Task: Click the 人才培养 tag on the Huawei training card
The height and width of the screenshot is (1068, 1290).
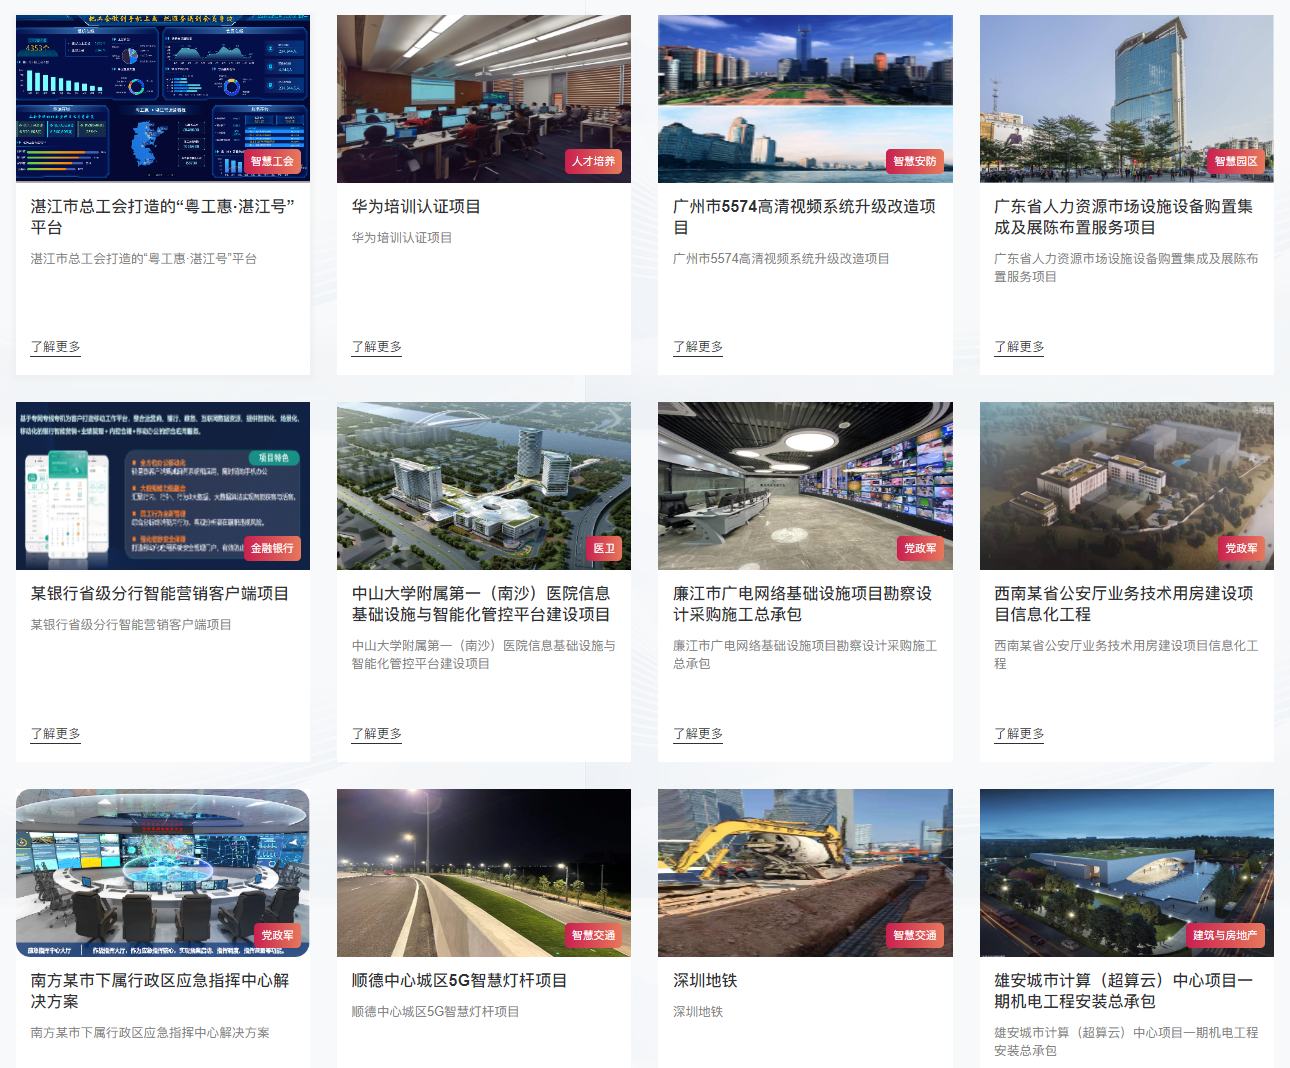Action: coord(594,161)
